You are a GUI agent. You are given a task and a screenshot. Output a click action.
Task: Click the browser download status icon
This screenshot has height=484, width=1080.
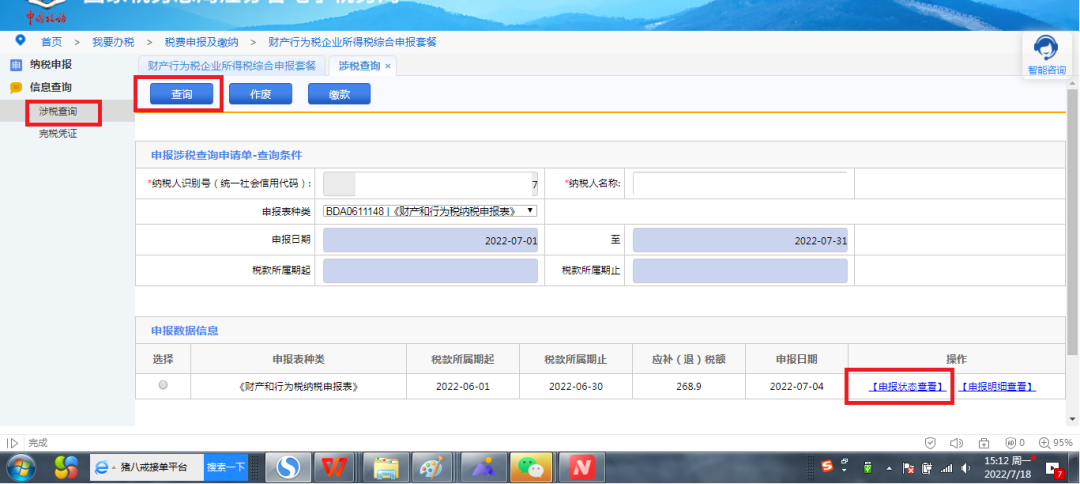point(984,443)
